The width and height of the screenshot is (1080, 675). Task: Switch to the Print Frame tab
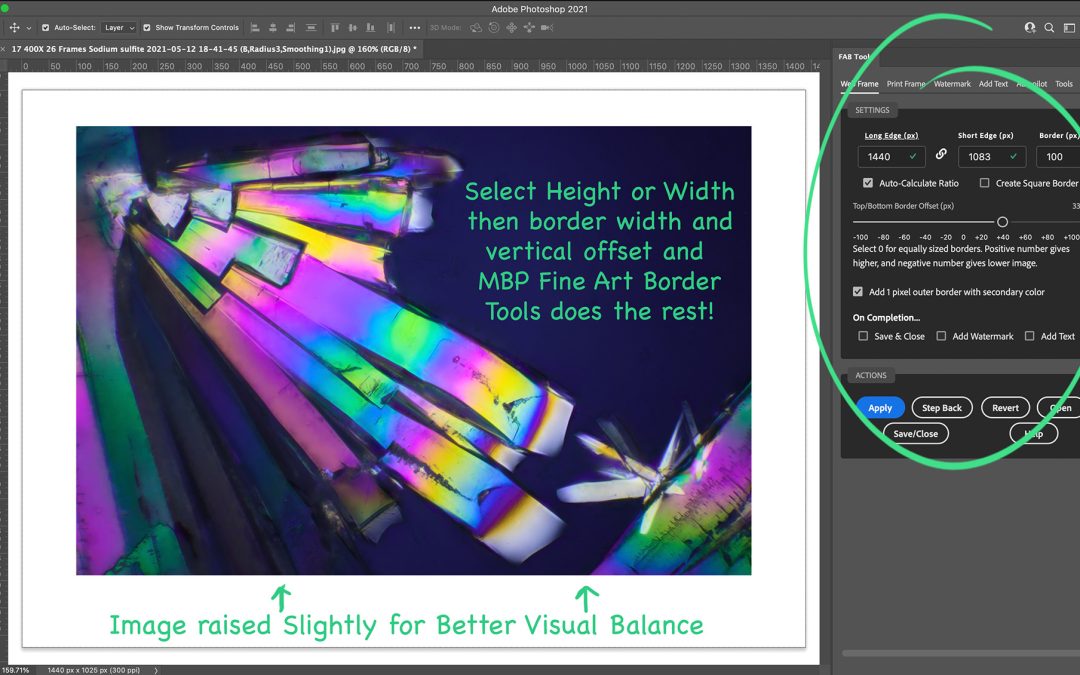905,84
